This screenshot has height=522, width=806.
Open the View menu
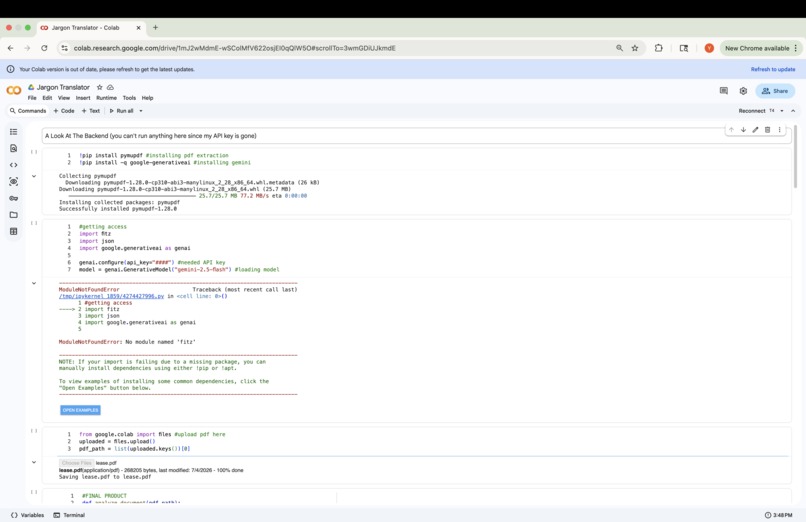click(64, 98)
